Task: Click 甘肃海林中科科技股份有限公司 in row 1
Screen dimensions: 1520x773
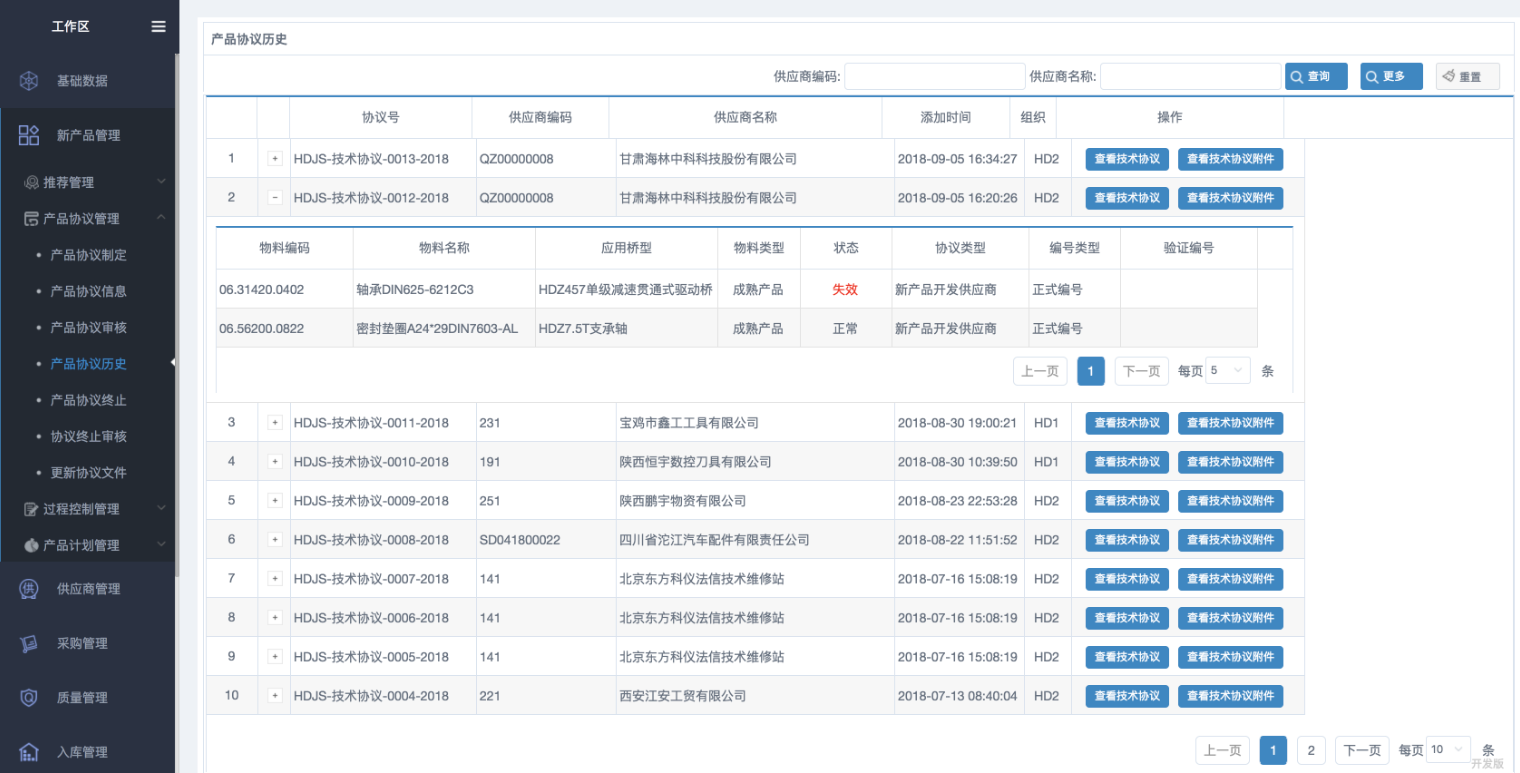Action: point(708,159)
